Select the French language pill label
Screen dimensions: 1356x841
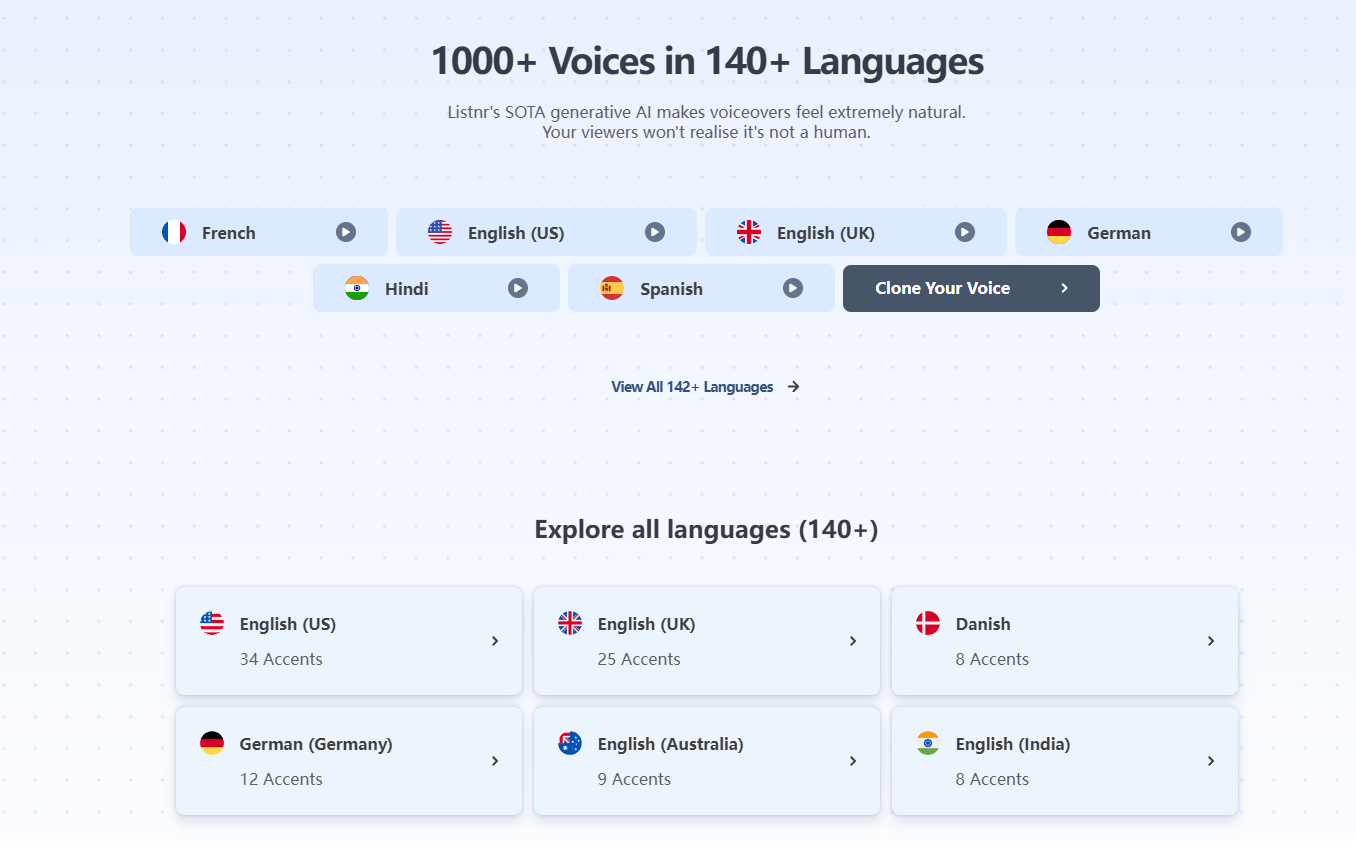[229, 233]
